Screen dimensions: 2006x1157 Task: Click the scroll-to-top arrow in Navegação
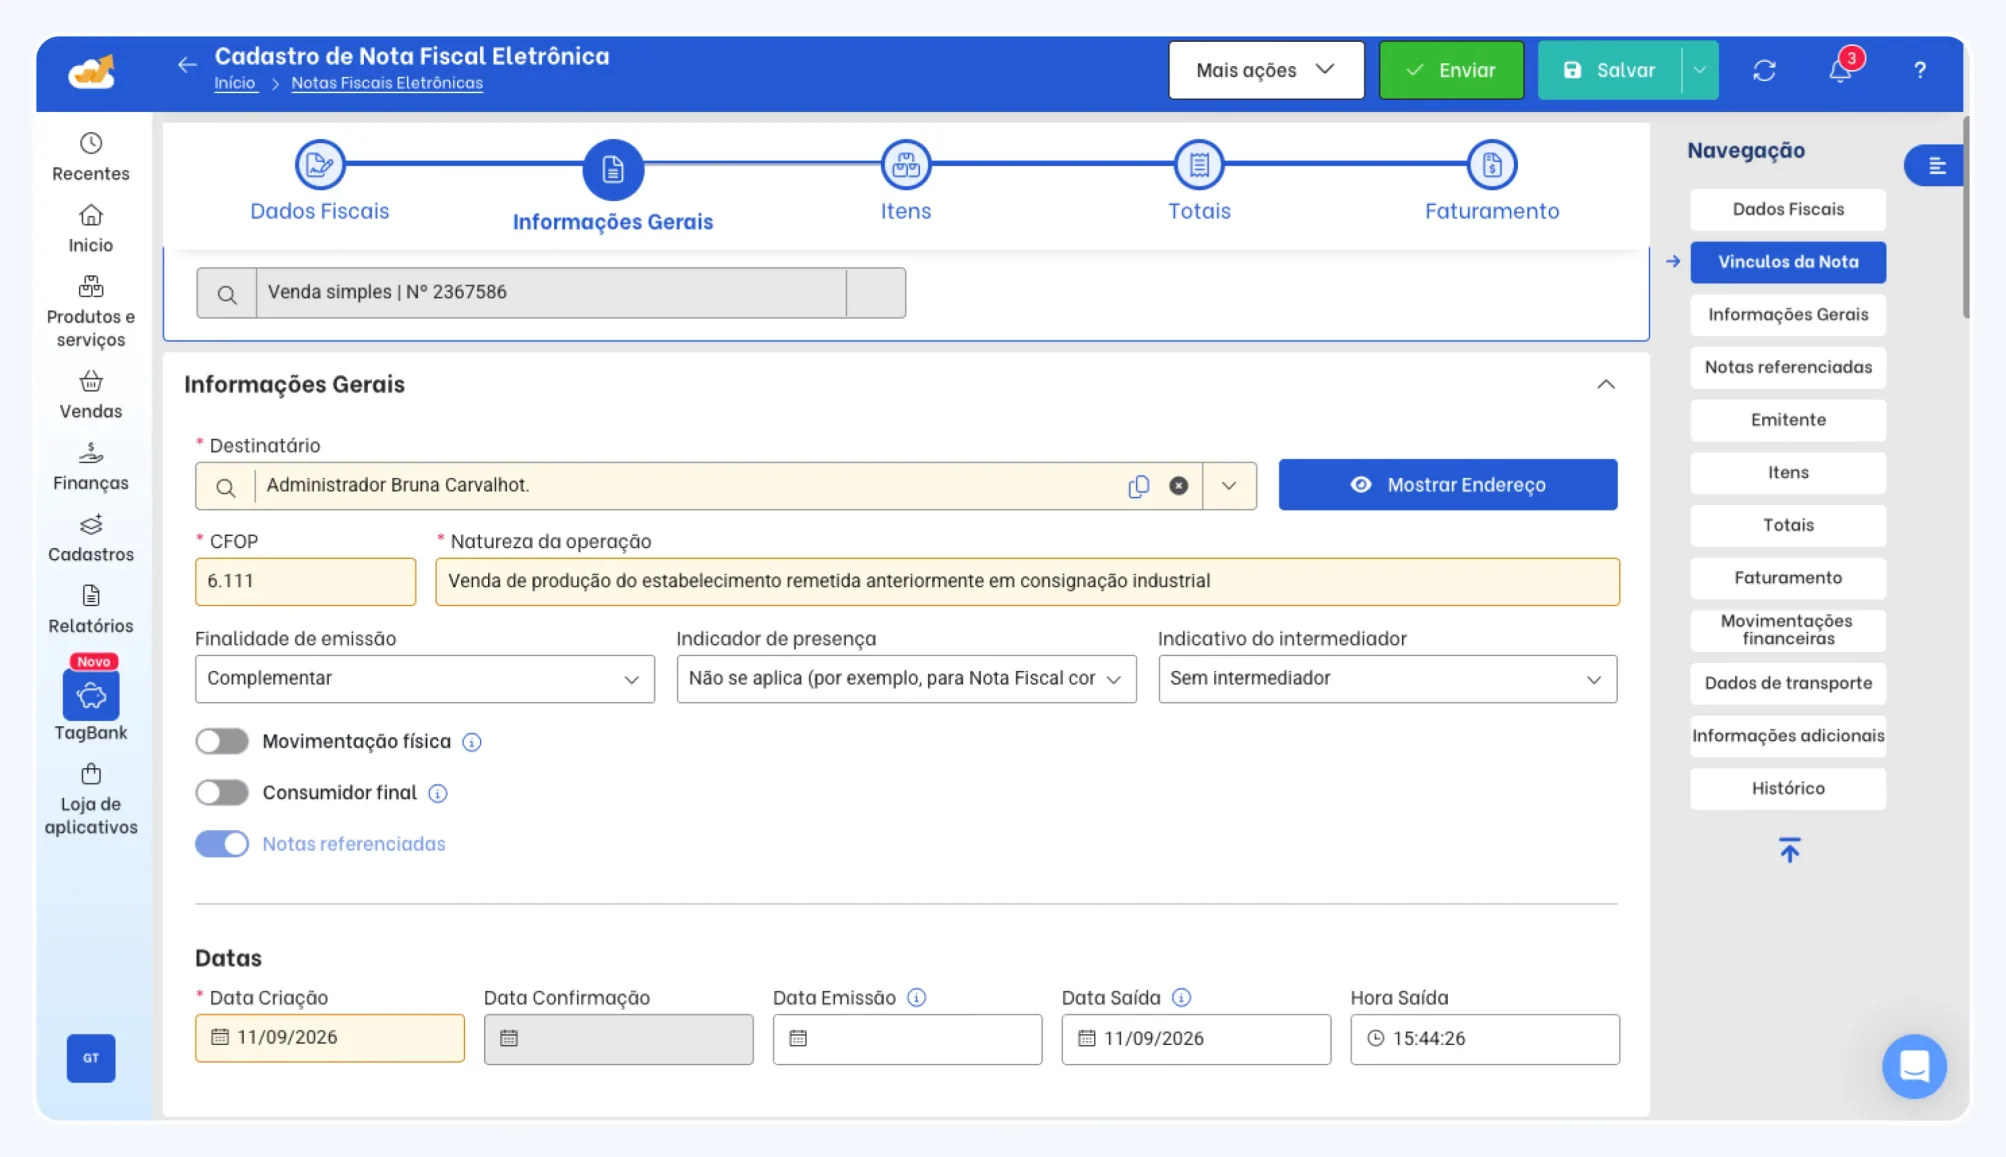point(1789,851)
